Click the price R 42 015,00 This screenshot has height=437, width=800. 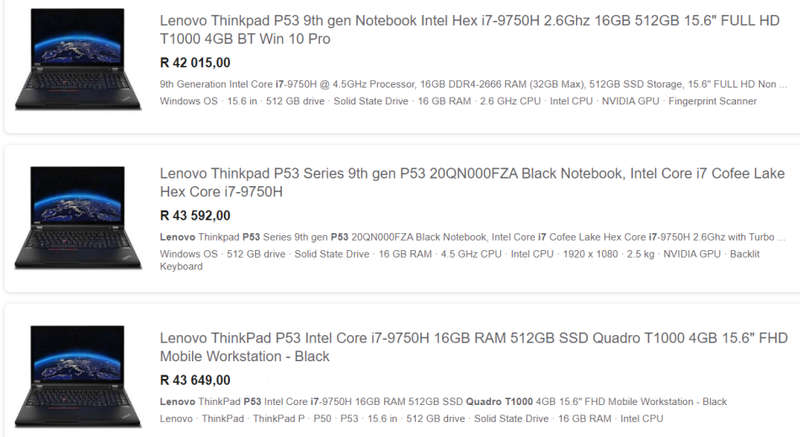pos(195,63)
